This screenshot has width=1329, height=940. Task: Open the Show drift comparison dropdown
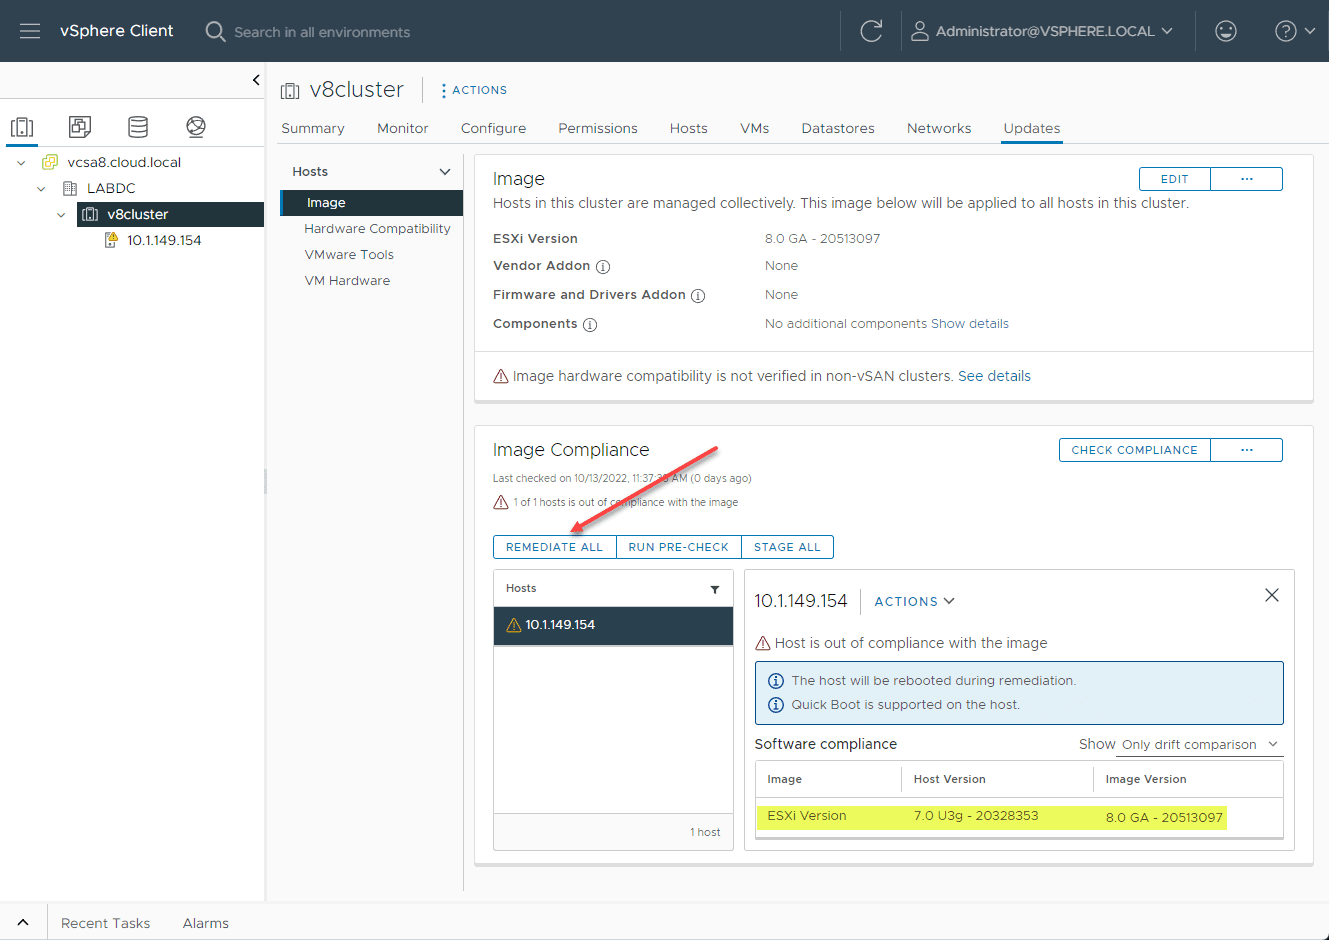point(1200,745)
